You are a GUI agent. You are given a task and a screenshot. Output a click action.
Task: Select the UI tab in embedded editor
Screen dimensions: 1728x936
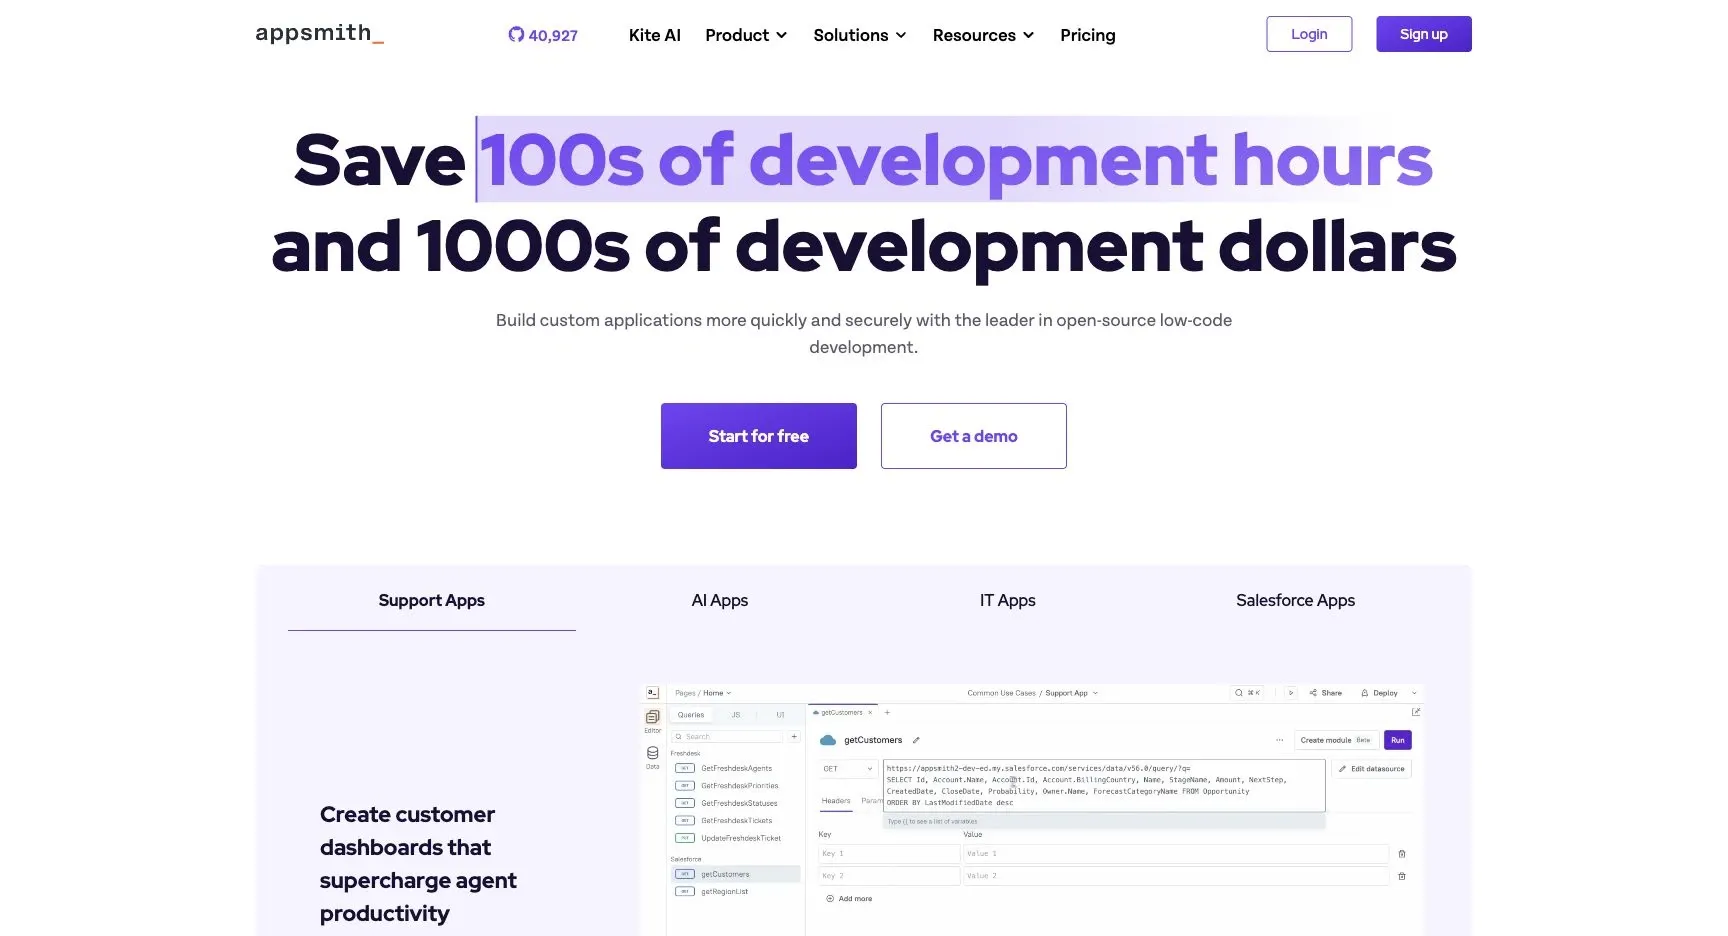coord(781,715)
